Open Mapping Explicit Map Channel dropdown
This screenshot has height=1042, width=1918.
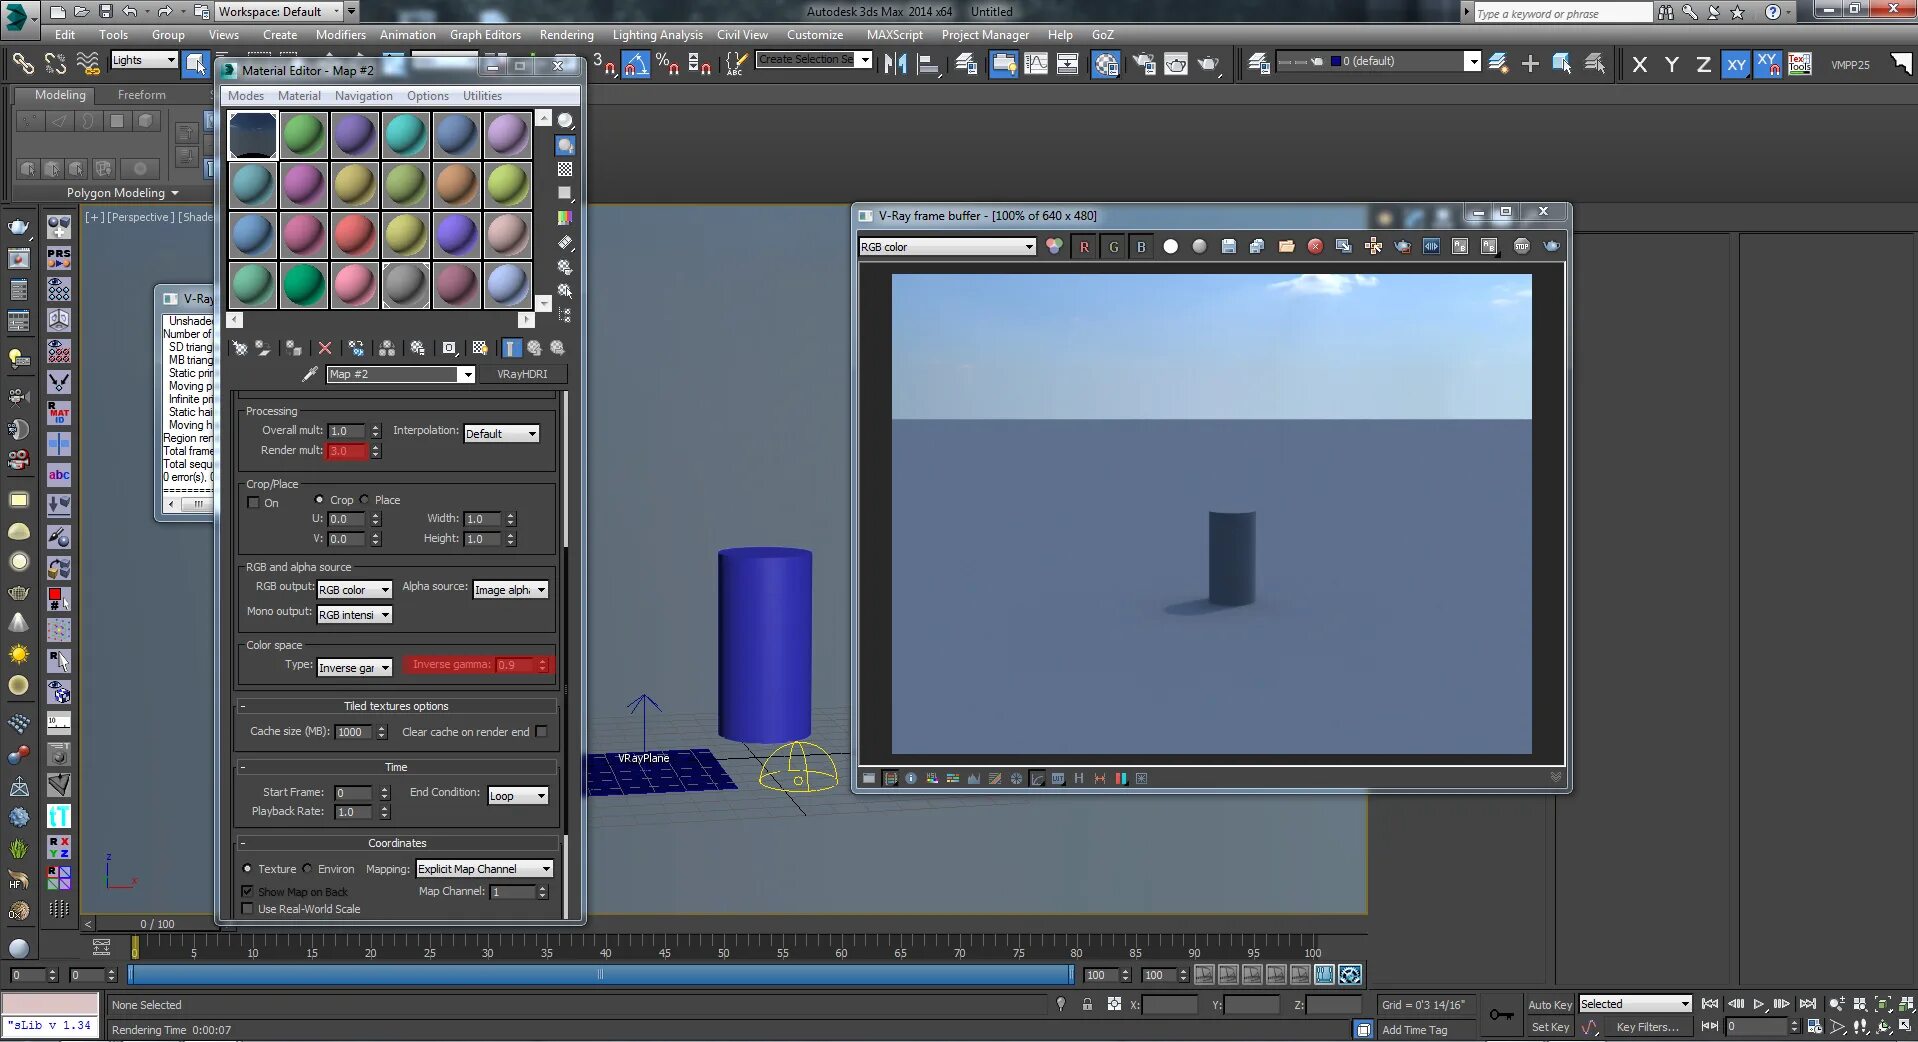tap(484, 869)
